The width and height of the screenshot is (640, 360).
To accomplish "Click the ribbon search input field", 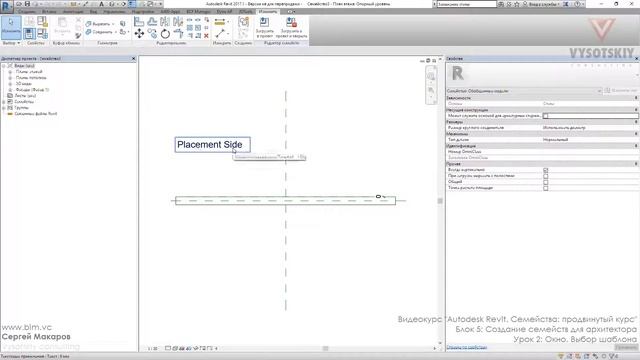I will (x=466, y=4).
